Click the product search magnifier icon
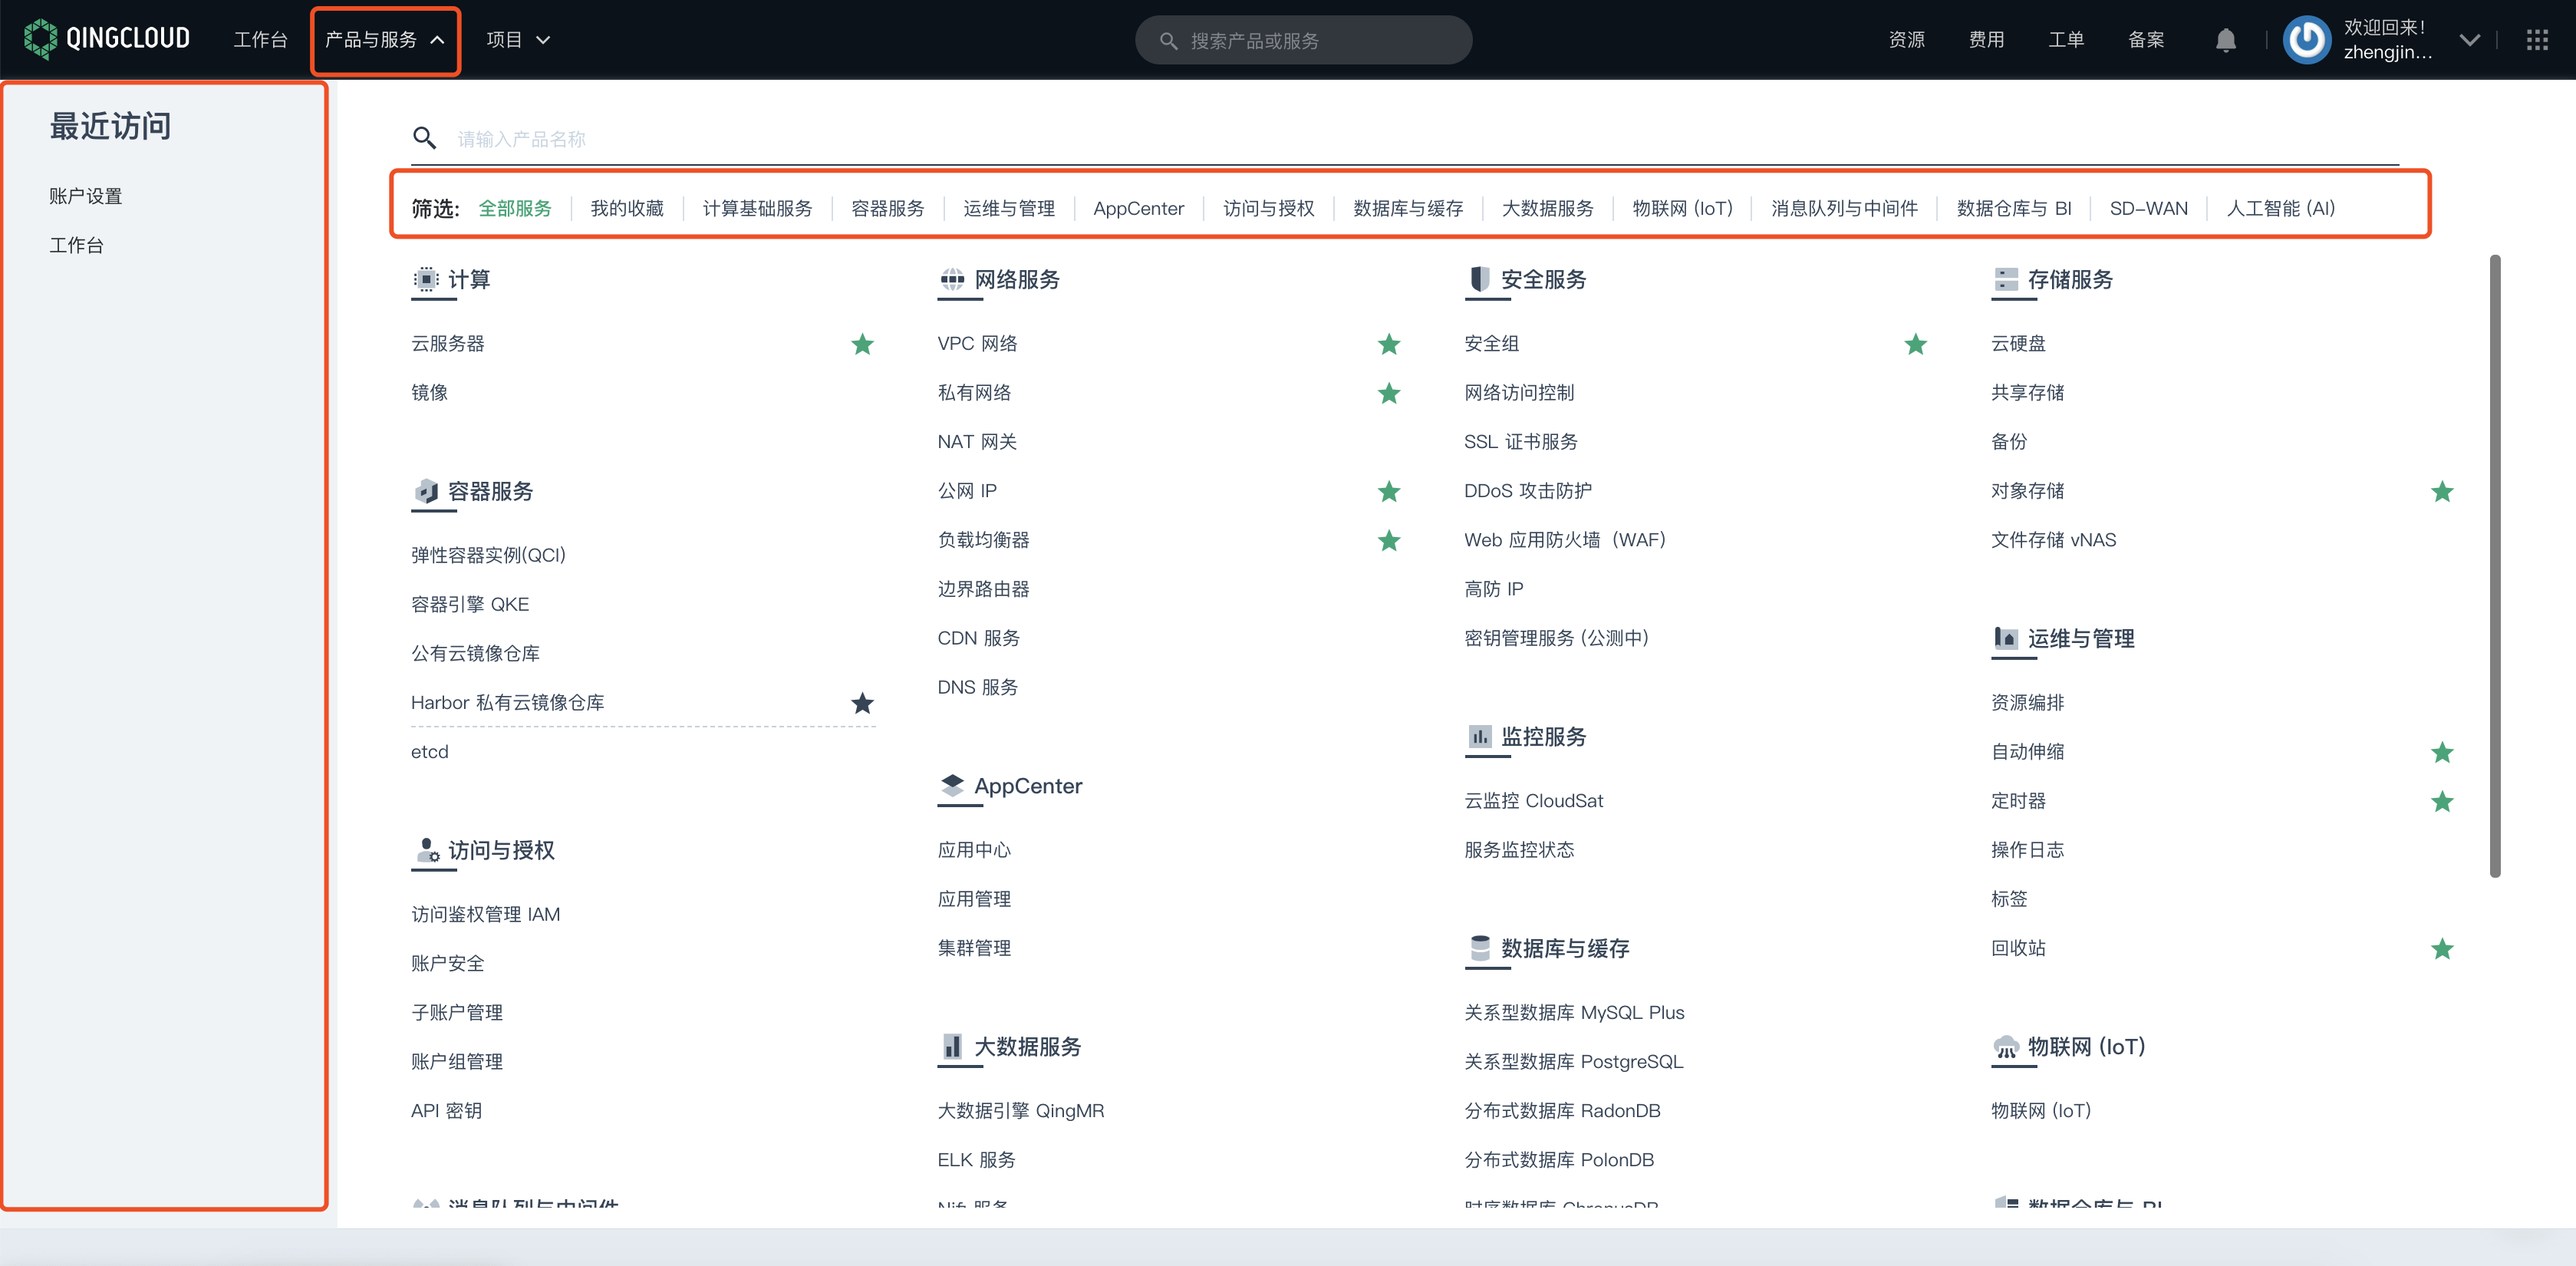 [x=424, y=138]
